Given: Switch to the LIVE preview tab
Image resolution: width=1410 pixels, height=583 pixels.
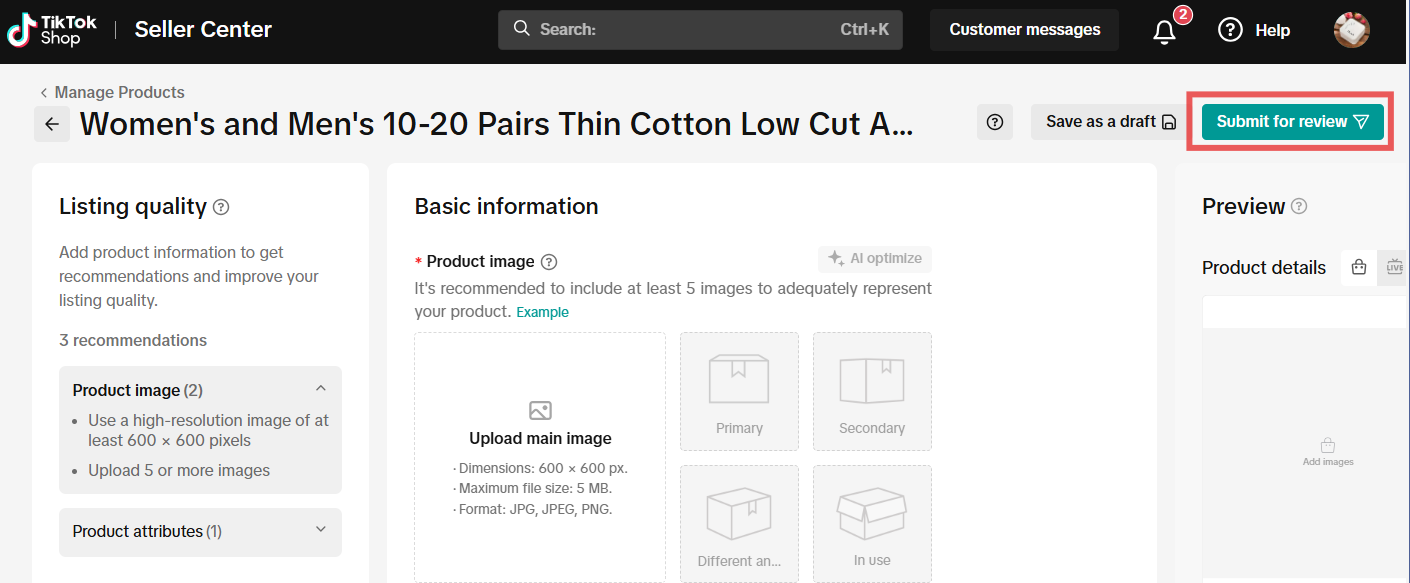Looking at the screenshot, I should (1394, 267).
